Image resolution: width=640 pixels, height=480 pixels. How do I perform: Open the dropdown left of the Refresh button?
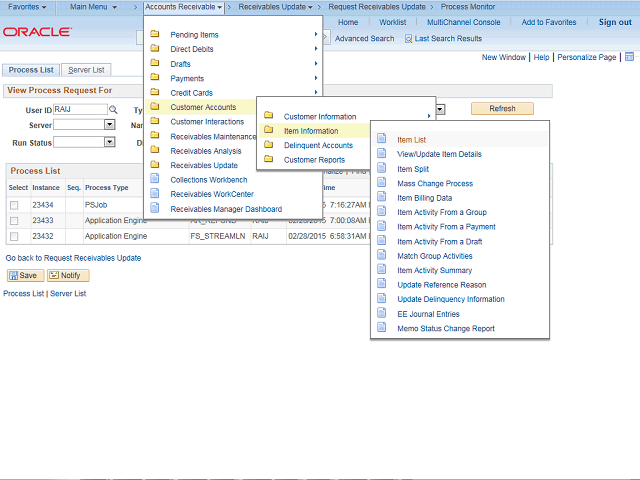pyautogui.click(x=440, y=109)
